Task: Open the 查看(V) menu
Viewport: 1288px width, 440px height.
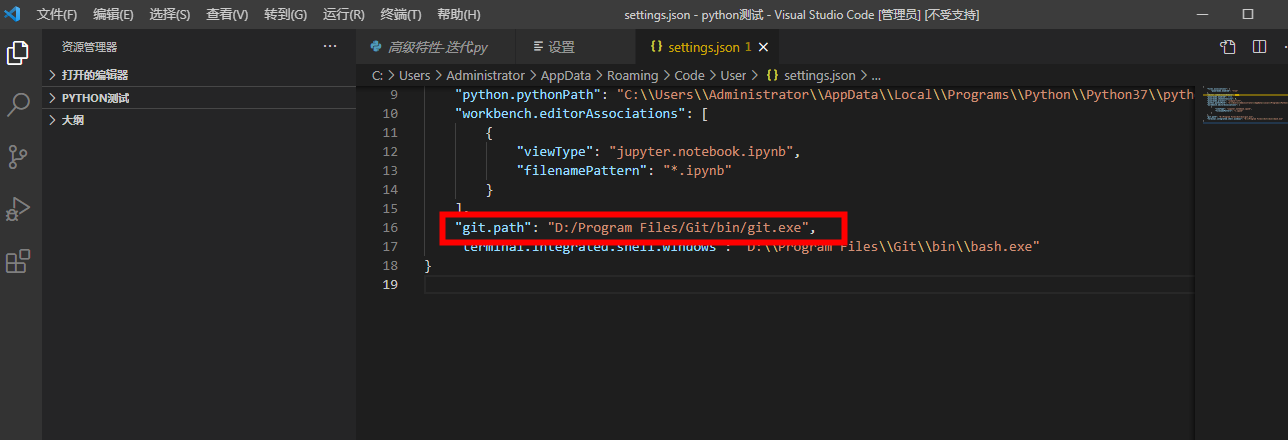Action: point(227,15)
